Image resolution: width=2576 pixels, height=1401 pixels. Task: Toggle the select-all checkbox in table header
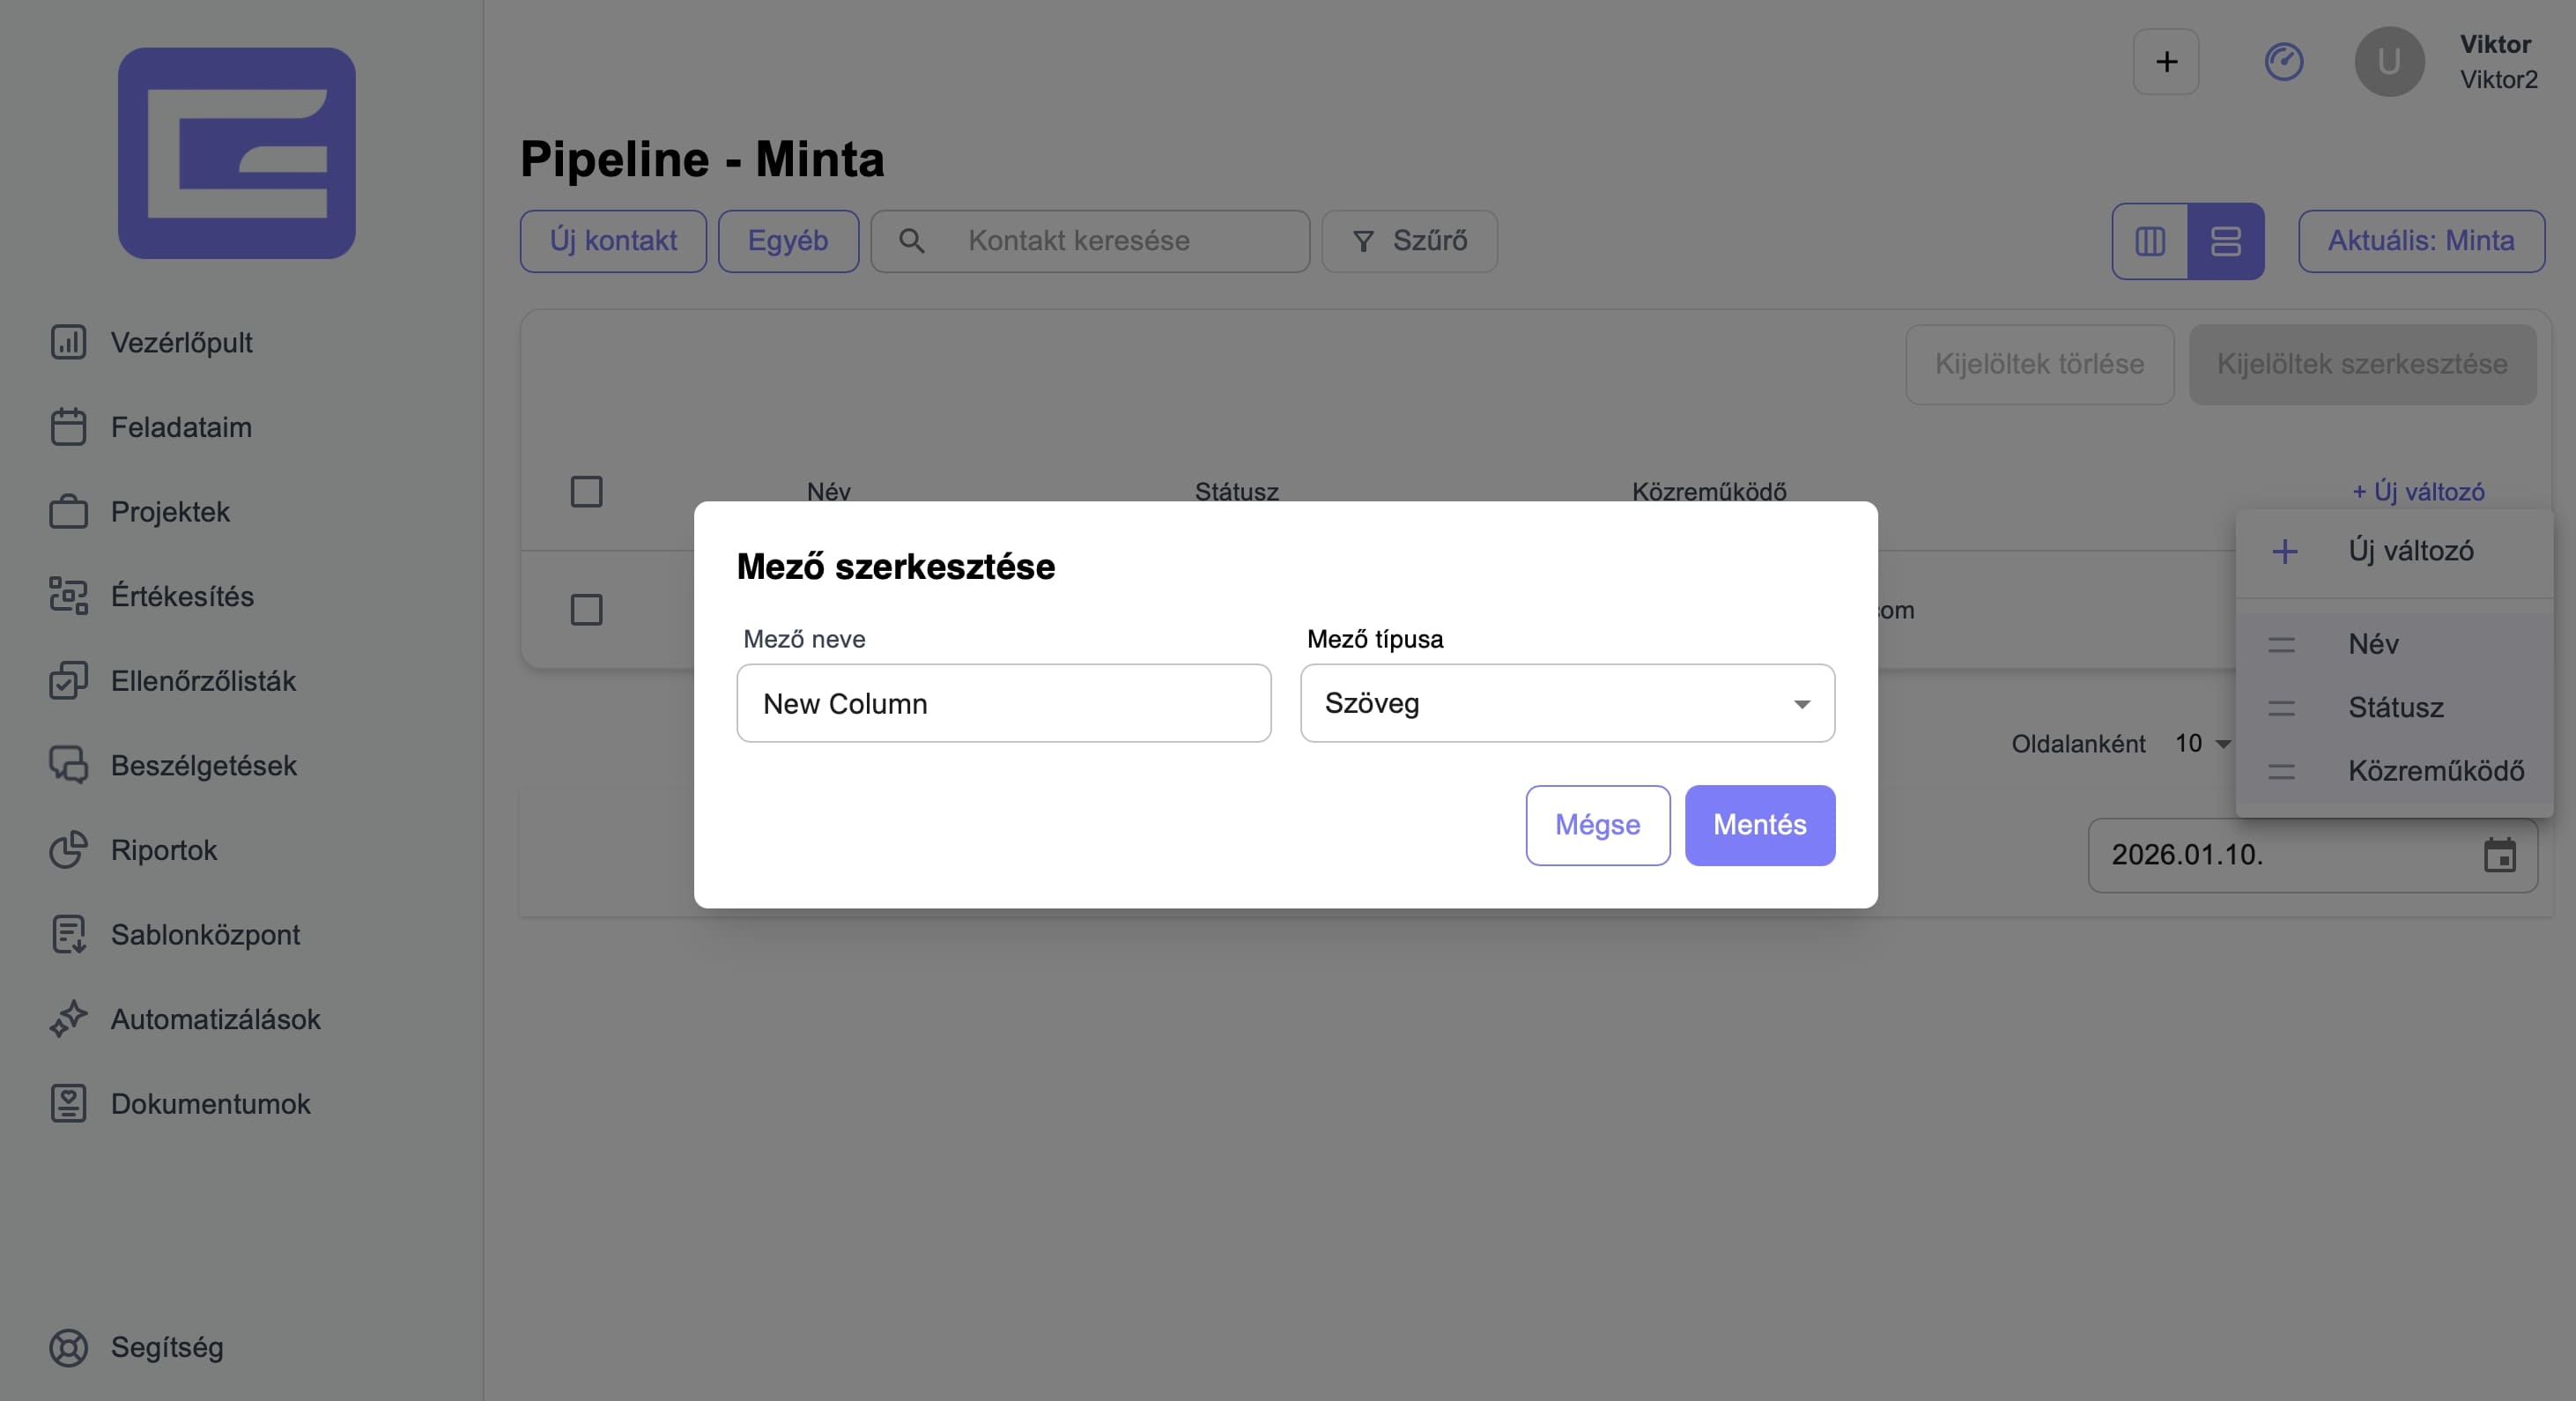point(586,491)
